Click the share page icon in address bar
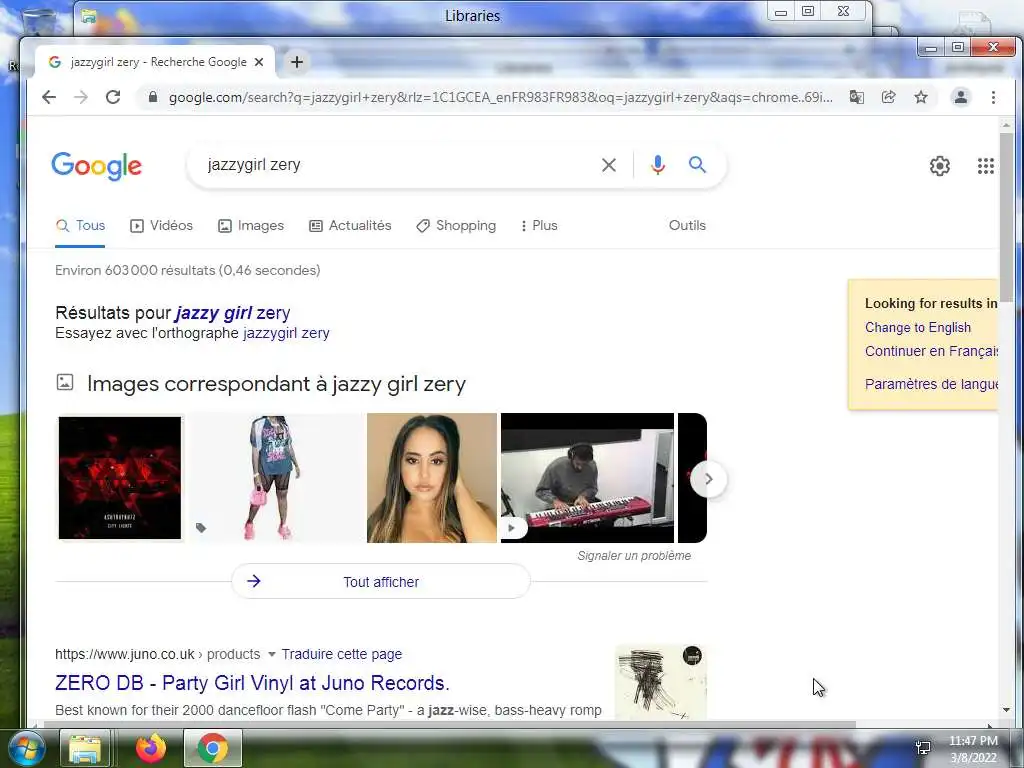The image size is (1024, 768). [x=888, y=97]
